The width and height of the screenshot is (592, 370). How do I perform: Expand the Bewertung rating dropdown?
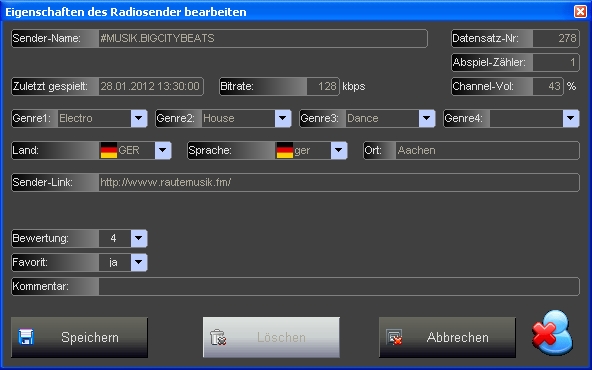pos(139,238)
